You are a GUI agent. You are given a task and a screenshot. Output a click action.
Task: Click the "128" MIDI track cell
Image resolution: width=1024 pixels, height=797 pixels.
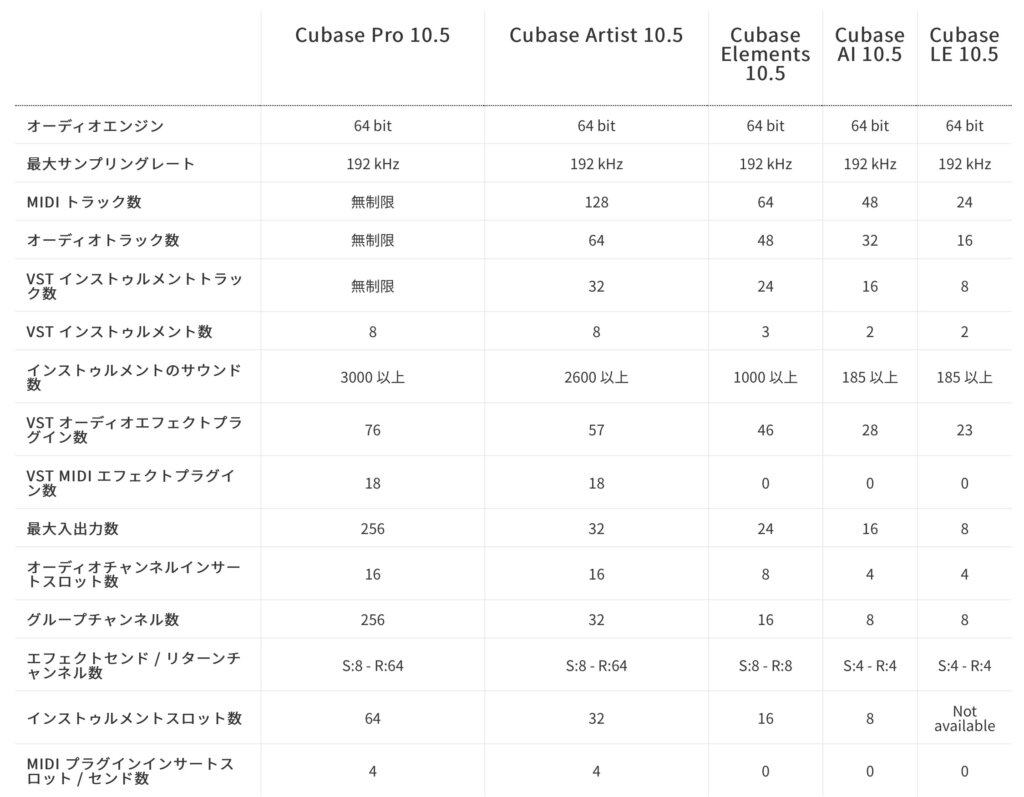(596, 202)
